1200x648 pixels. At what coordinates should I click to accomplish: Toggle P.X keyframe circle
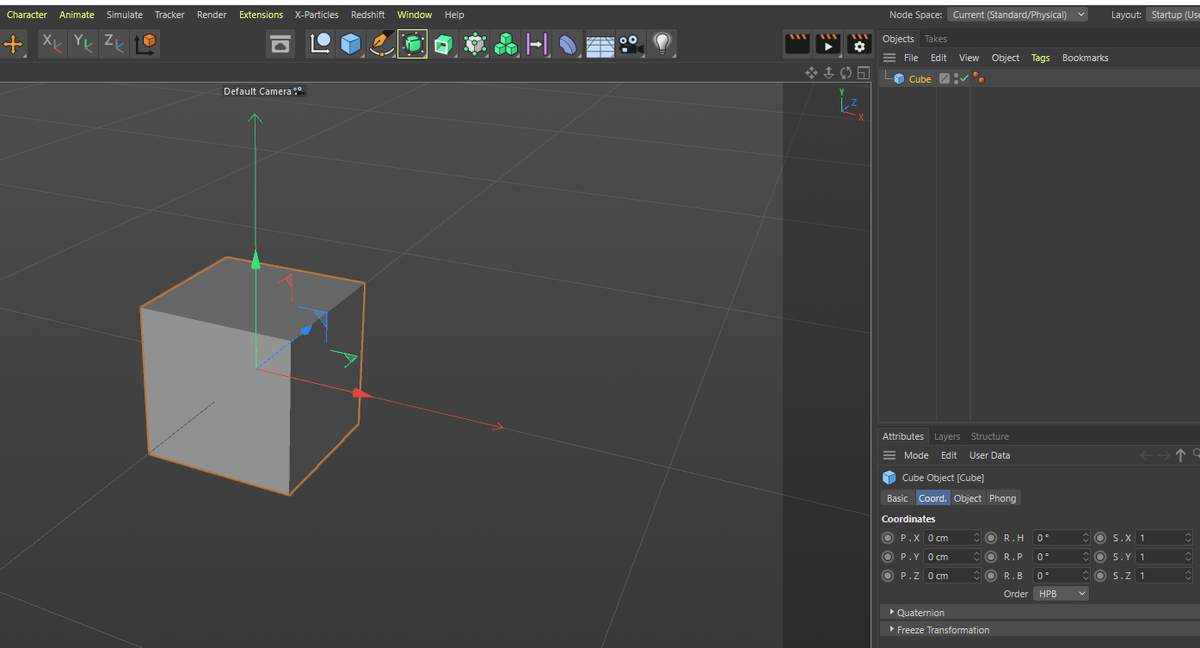888,538
